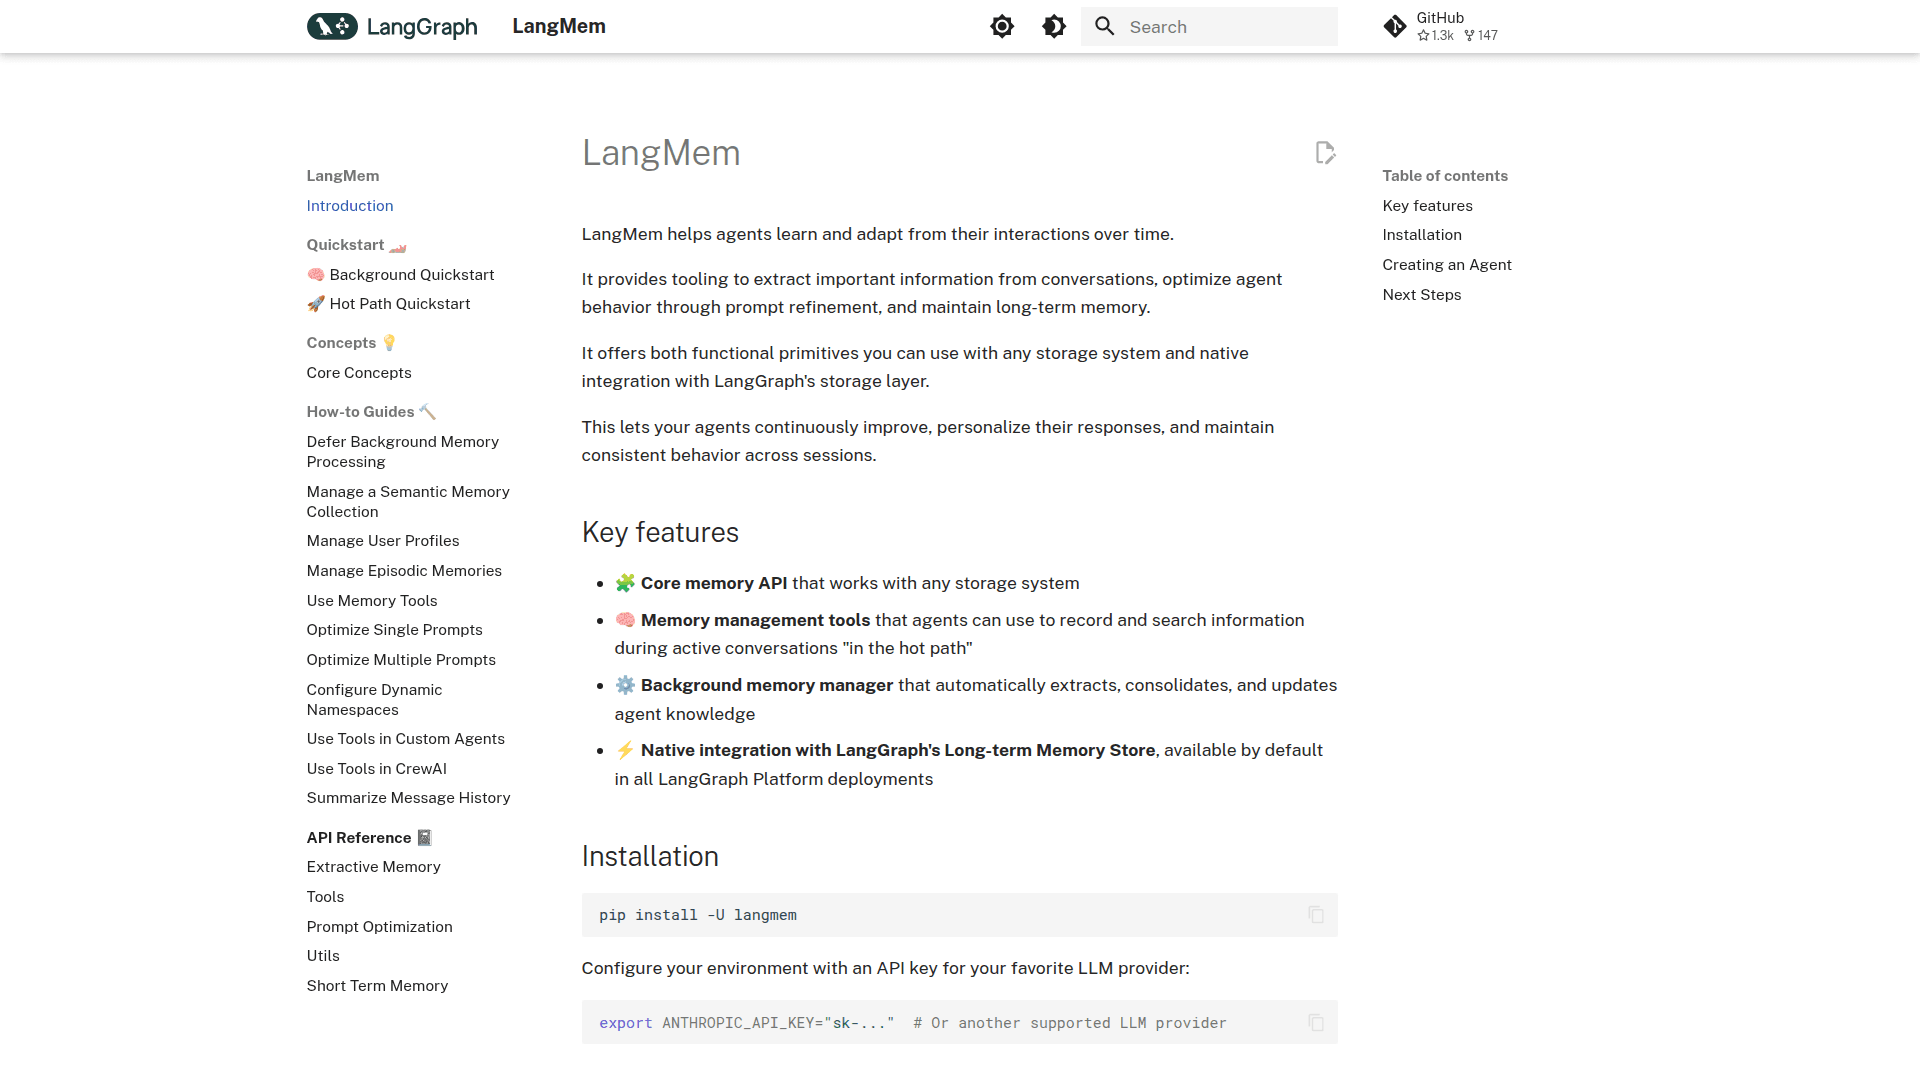Jump to Next Steps in contents

1422,295
